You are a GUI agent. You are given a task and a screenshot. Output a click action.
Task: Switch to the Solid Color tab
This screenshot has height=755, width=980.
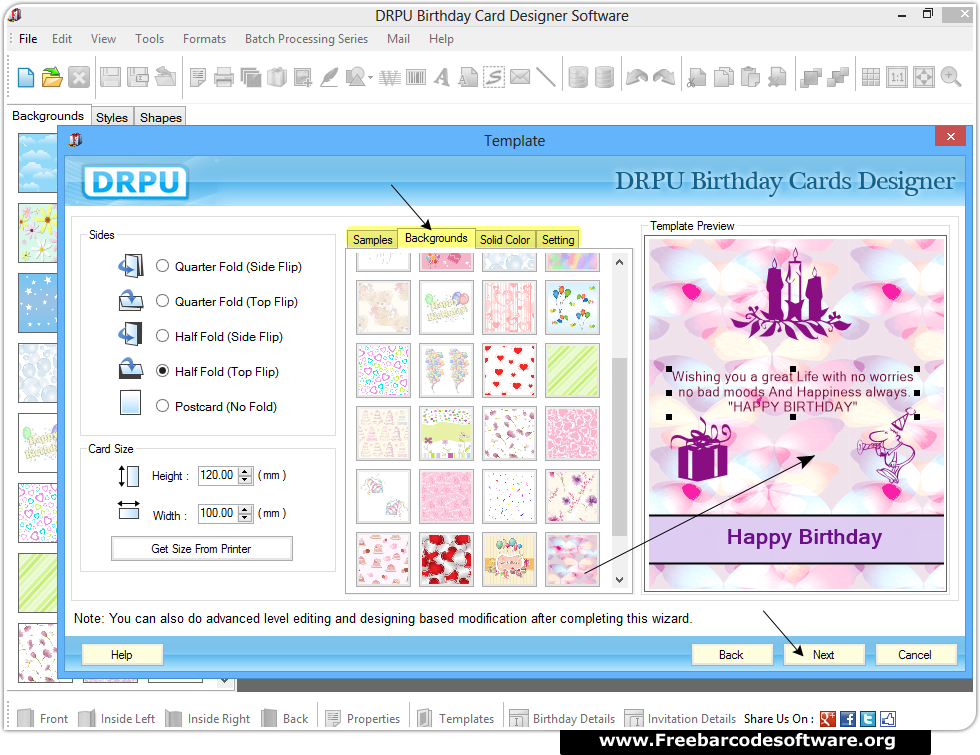[505, 239]
